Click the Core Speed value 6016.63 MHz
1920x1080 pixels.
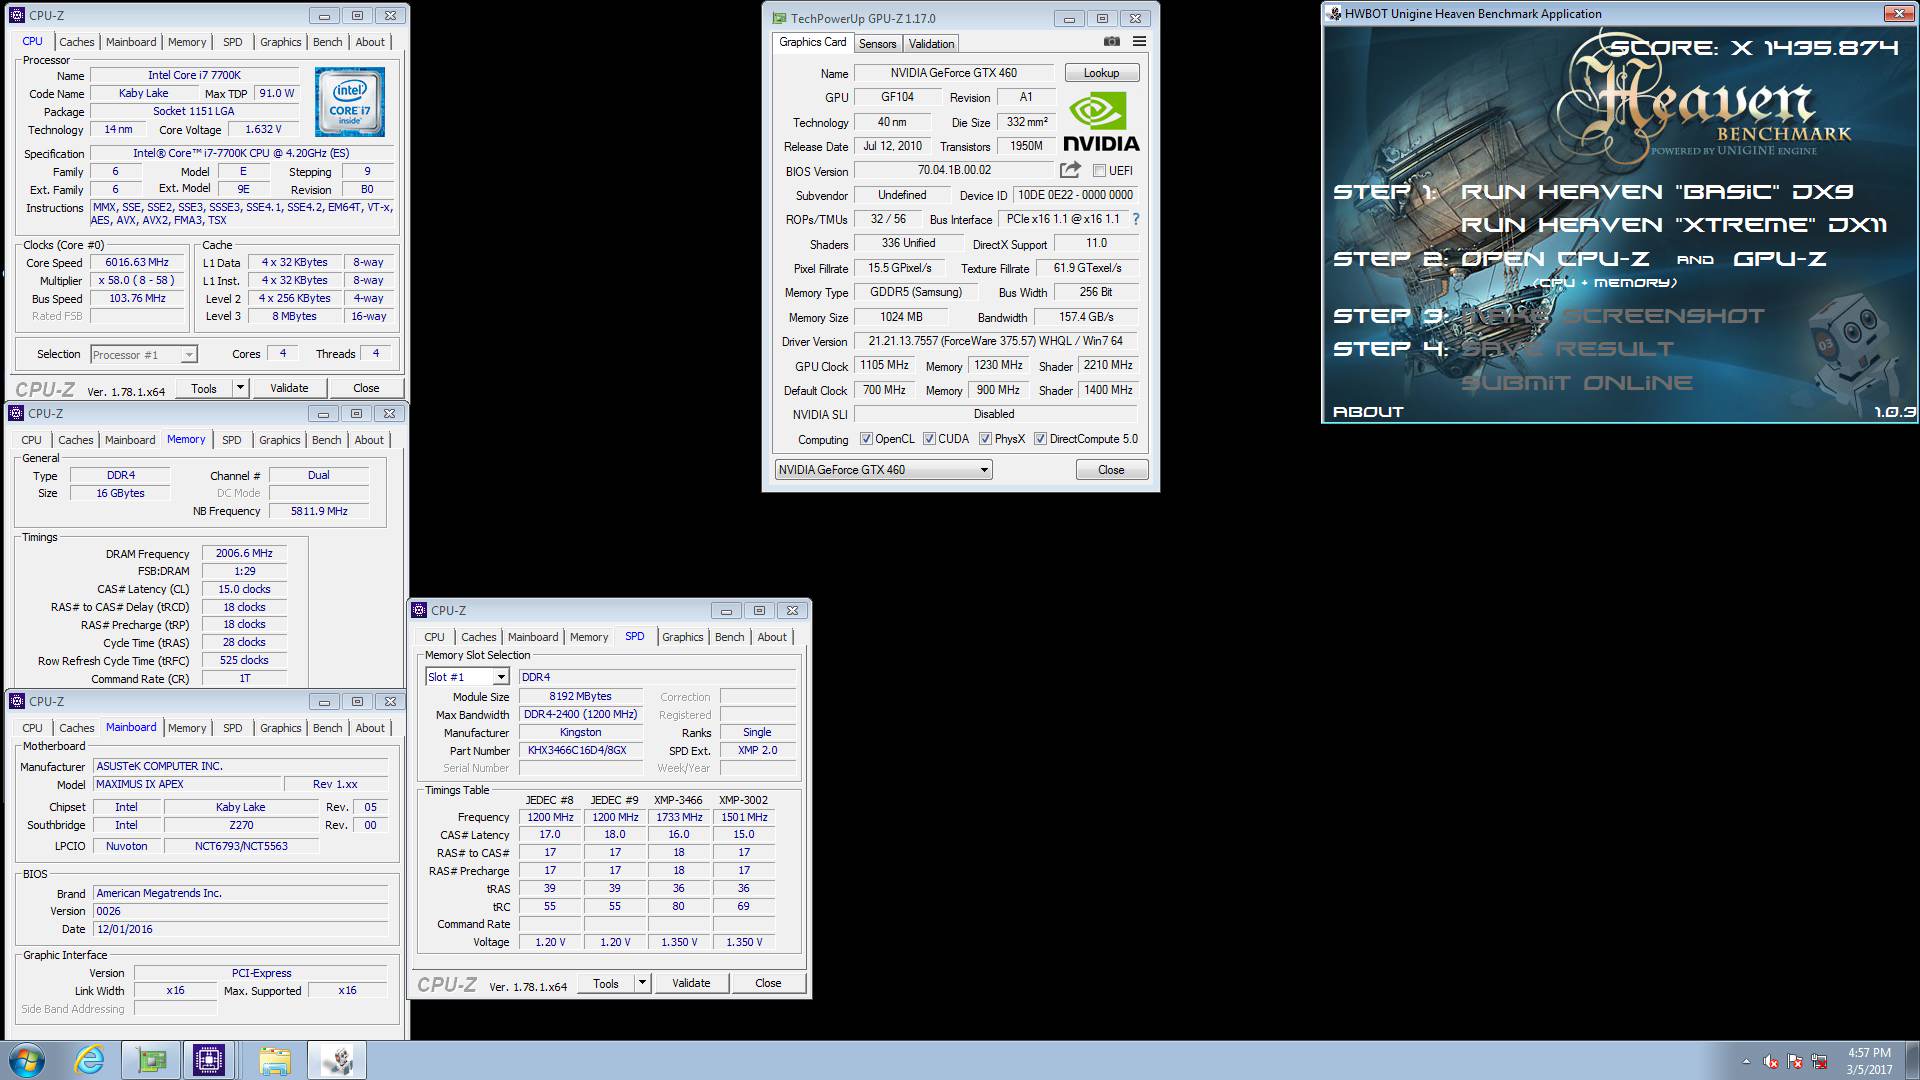click(137, 262)
